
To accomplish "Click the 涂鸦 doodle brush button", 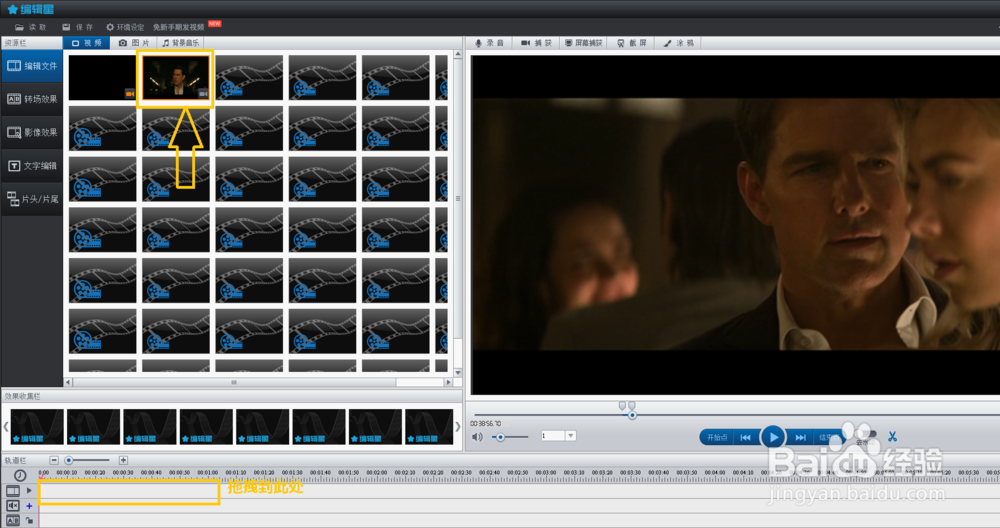I will coord(679,43).
